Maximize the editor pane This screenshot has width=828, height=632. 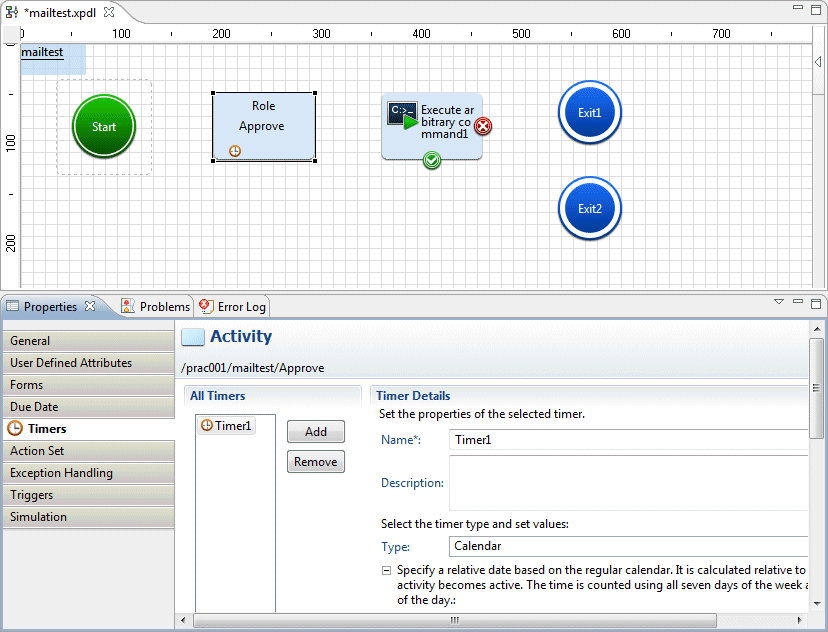[816, 9]
